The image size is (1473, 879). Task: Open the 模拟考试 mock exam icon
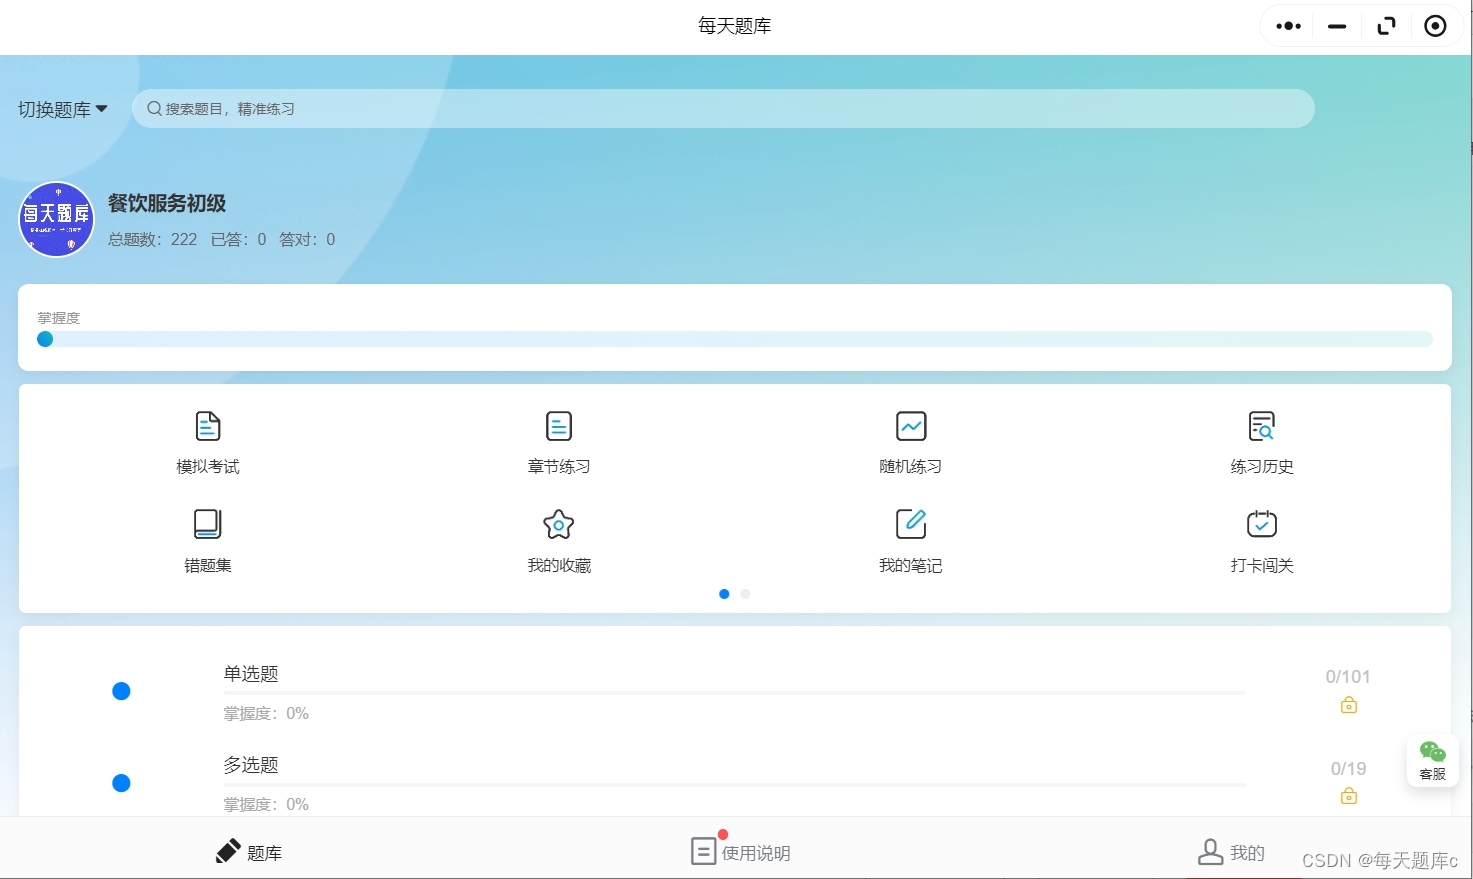tap(207, 426)
